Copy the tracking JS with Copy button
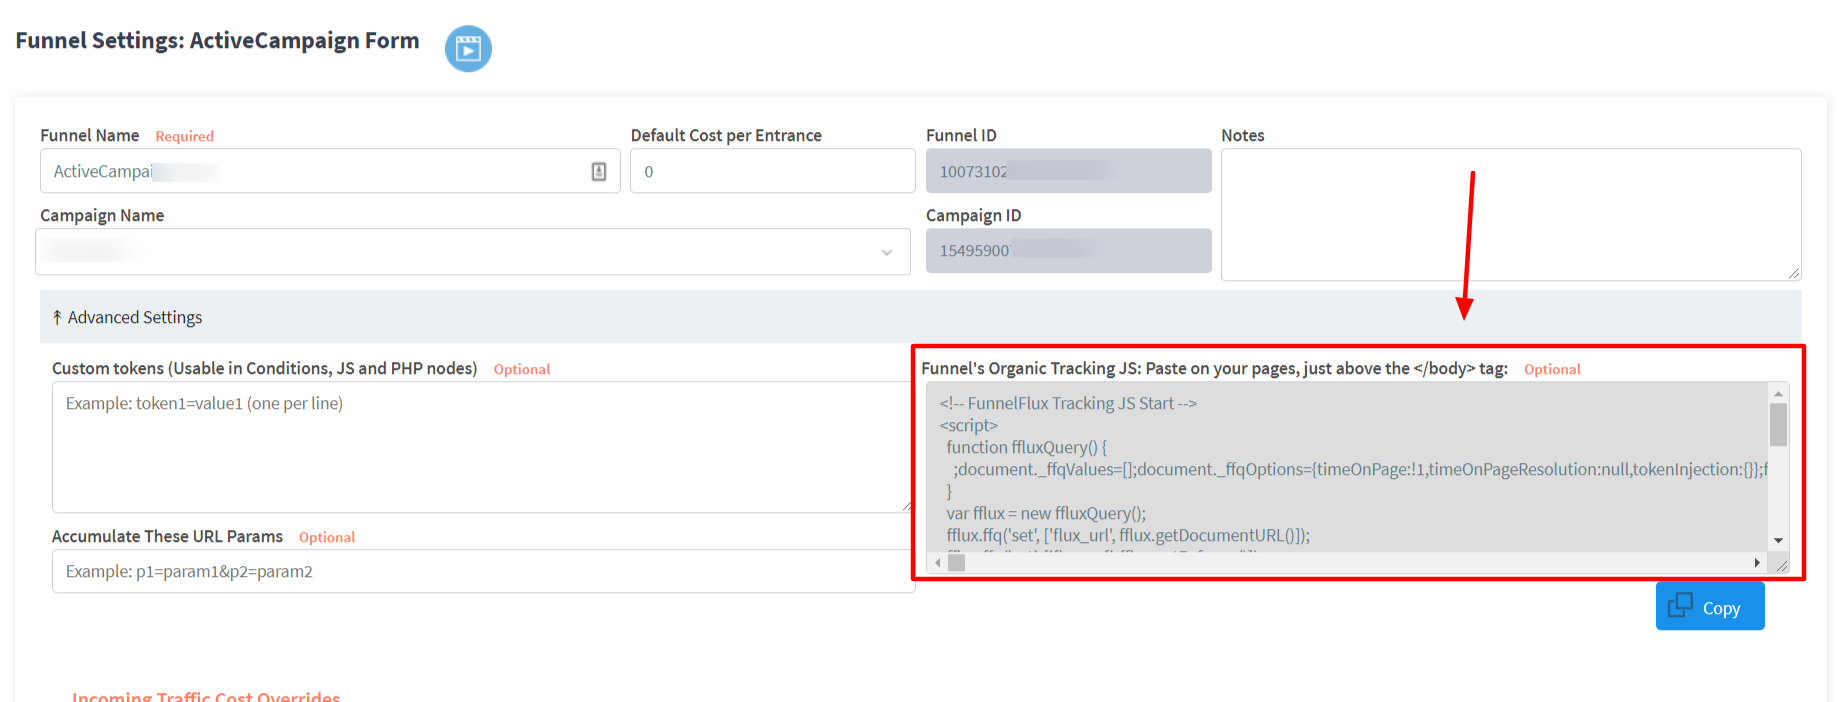Viewport: 1837px width, 702px height. click(x=1709, y=607)
